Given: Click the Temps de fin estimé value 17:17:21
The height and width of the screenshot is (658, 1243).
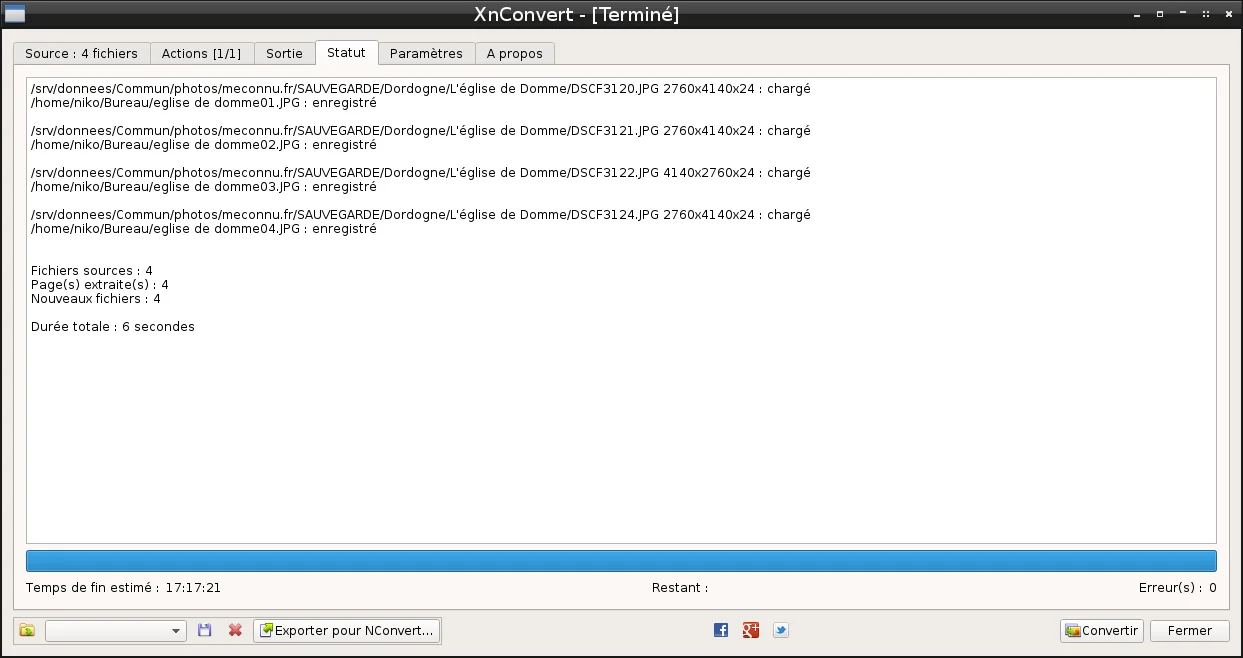Looking at the screenshot, I should 193,588.
